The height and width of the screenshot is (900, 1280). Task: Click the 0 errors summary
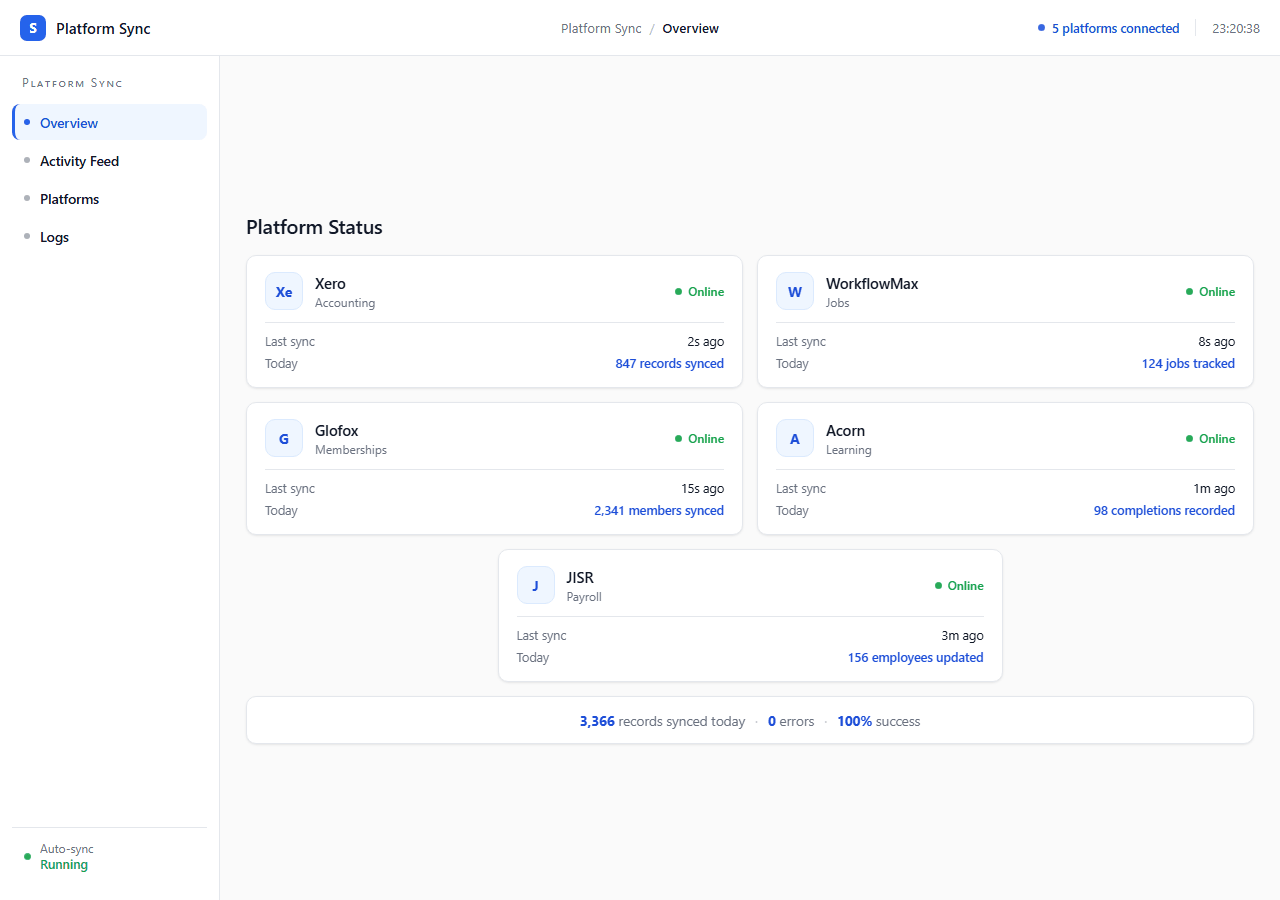(791, 721)
